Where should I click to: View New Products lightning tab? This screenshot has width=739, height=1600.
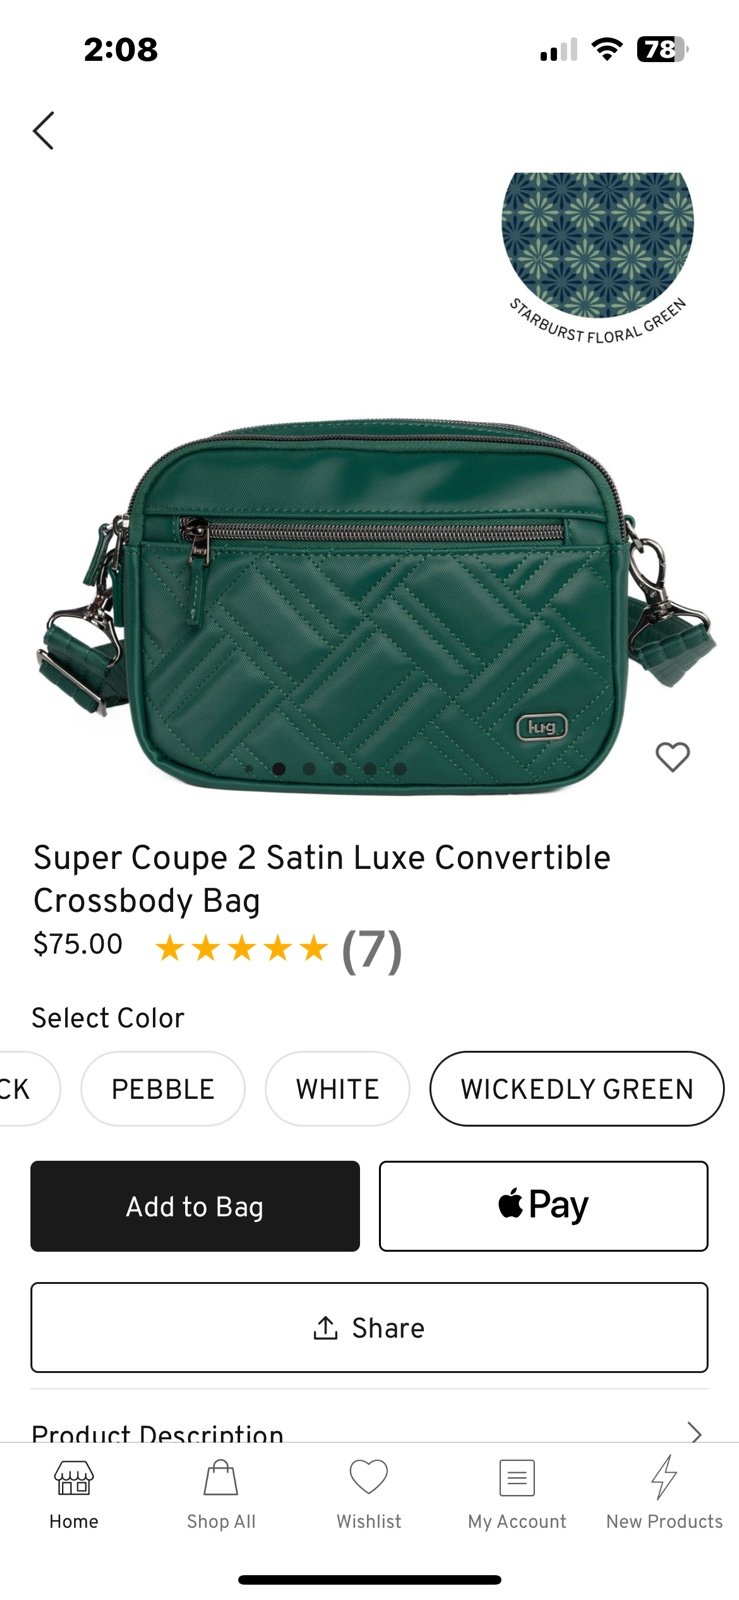(x=664, y=1494)
